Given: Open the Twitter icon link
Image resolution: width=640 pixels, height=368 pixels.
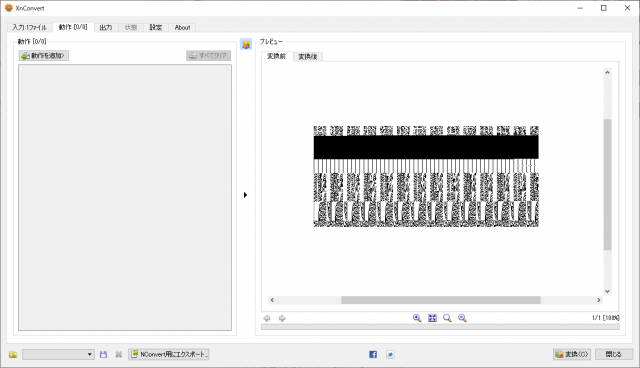Looking at the screenshot, I should point(390,355).
